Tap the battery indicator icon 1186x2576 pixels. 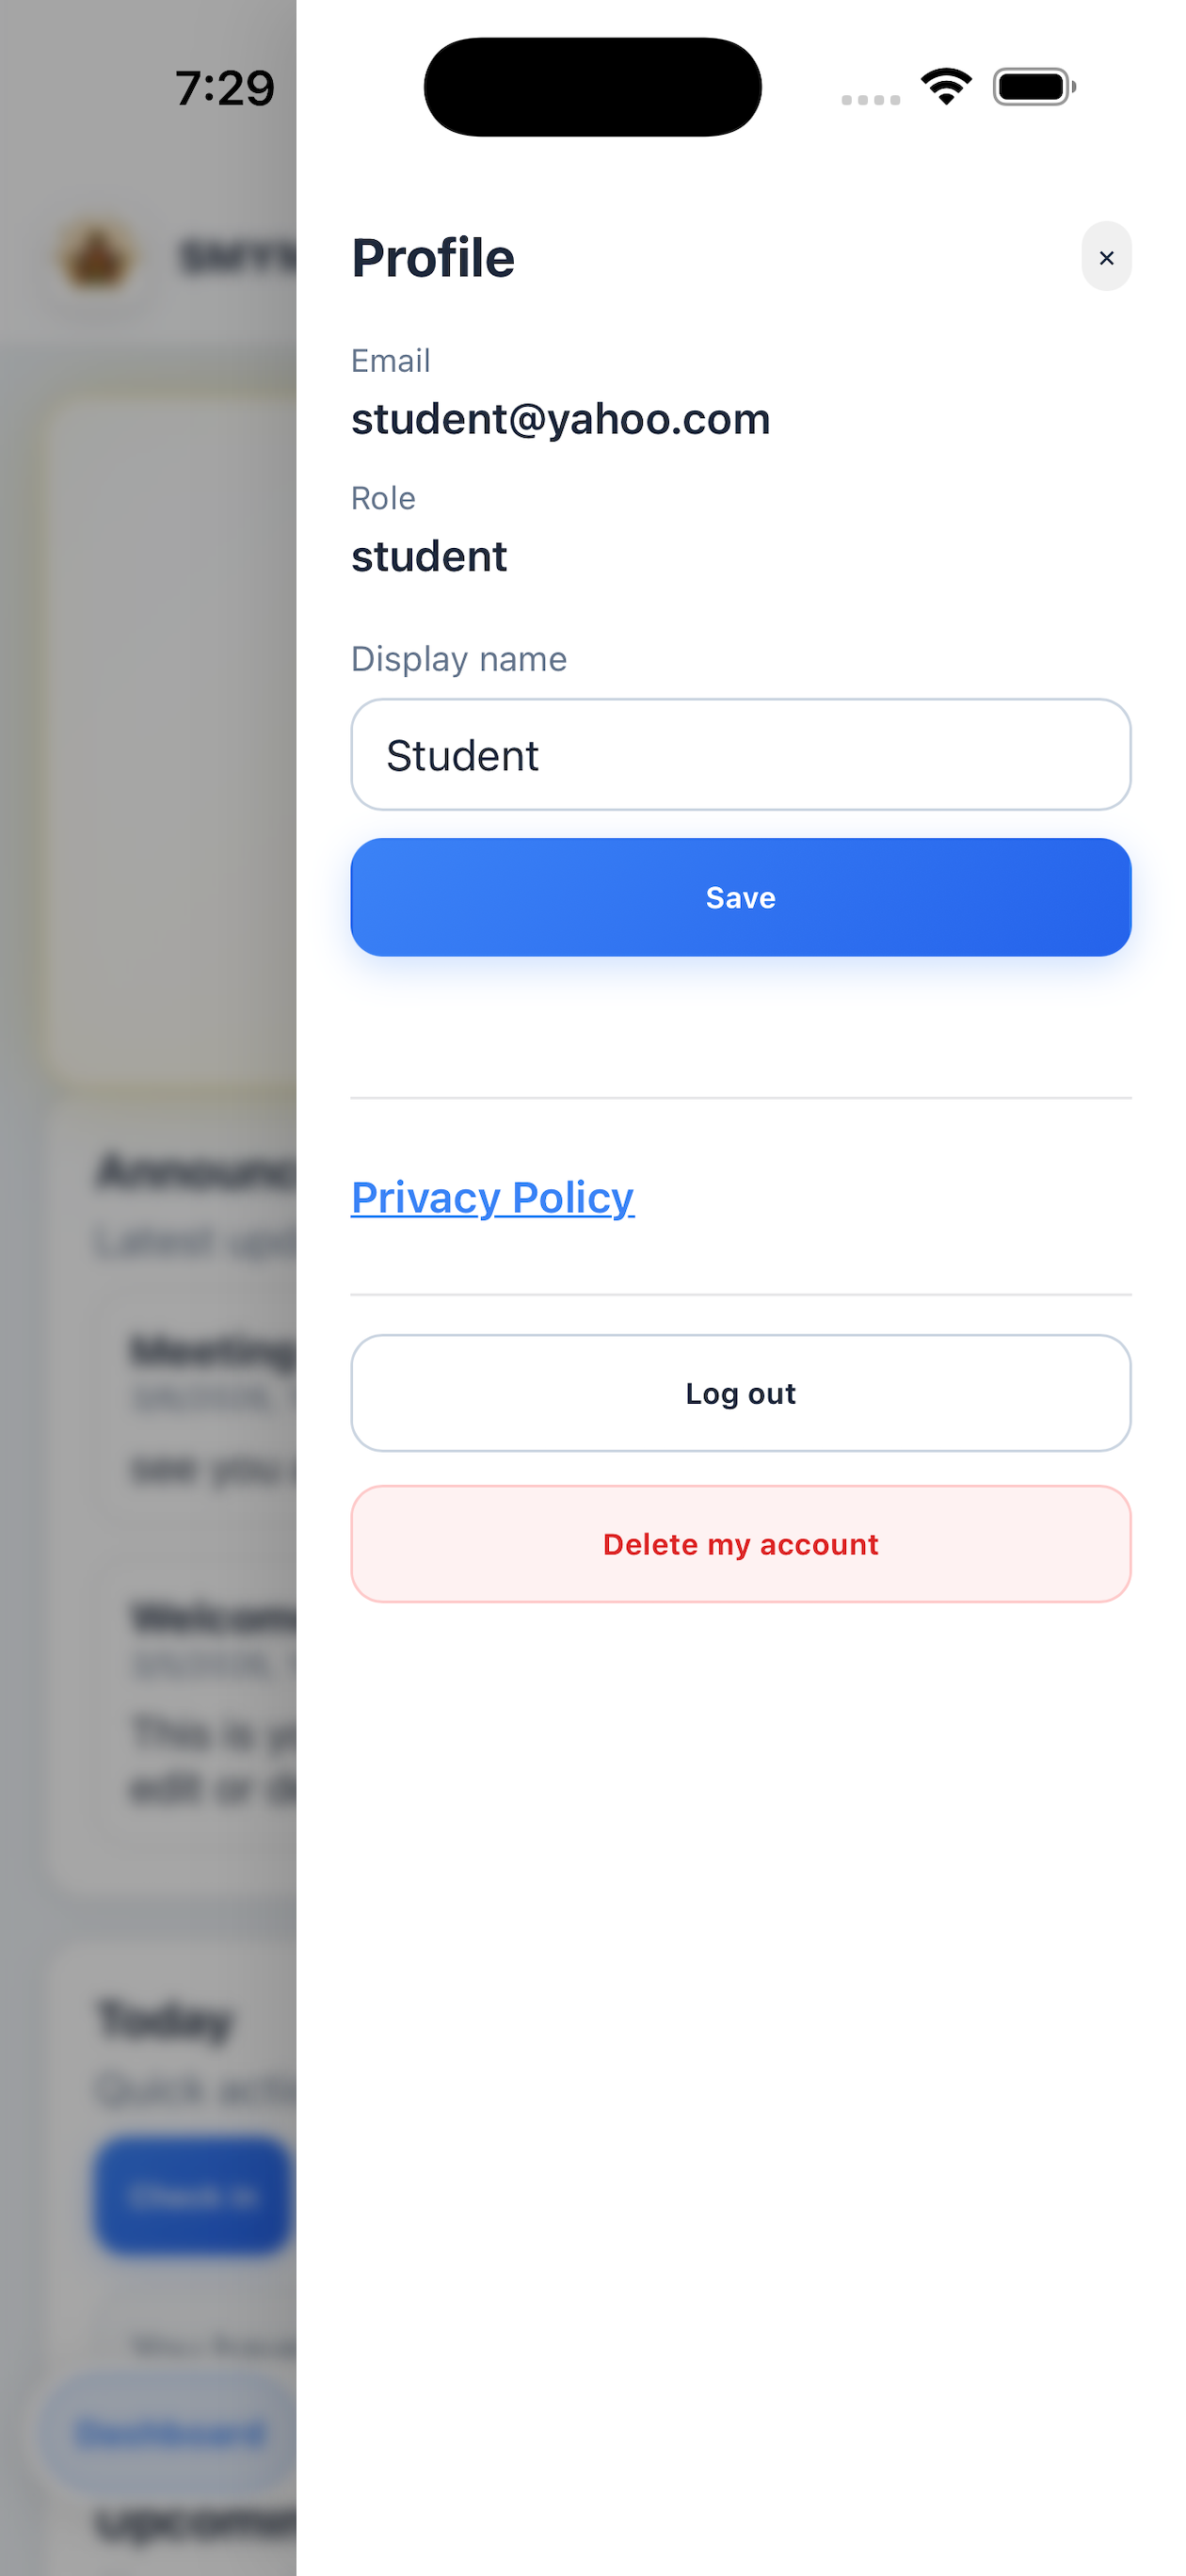(x=1034, y=87)
